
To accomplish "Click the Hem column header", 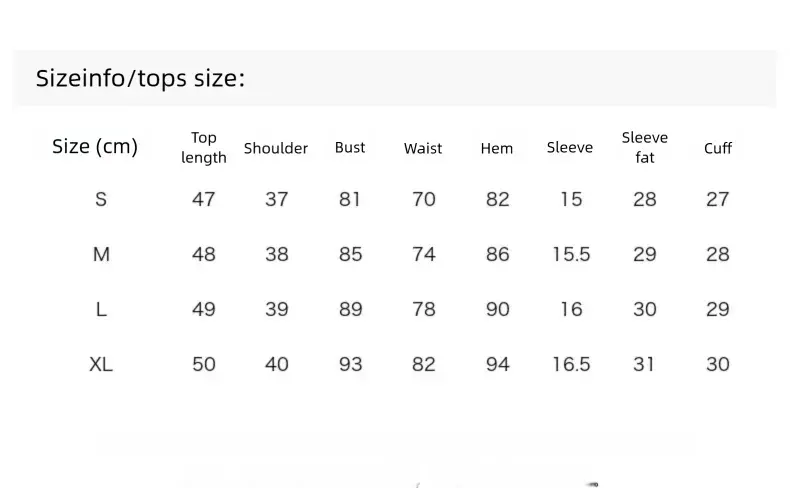I will click(496, 148).
